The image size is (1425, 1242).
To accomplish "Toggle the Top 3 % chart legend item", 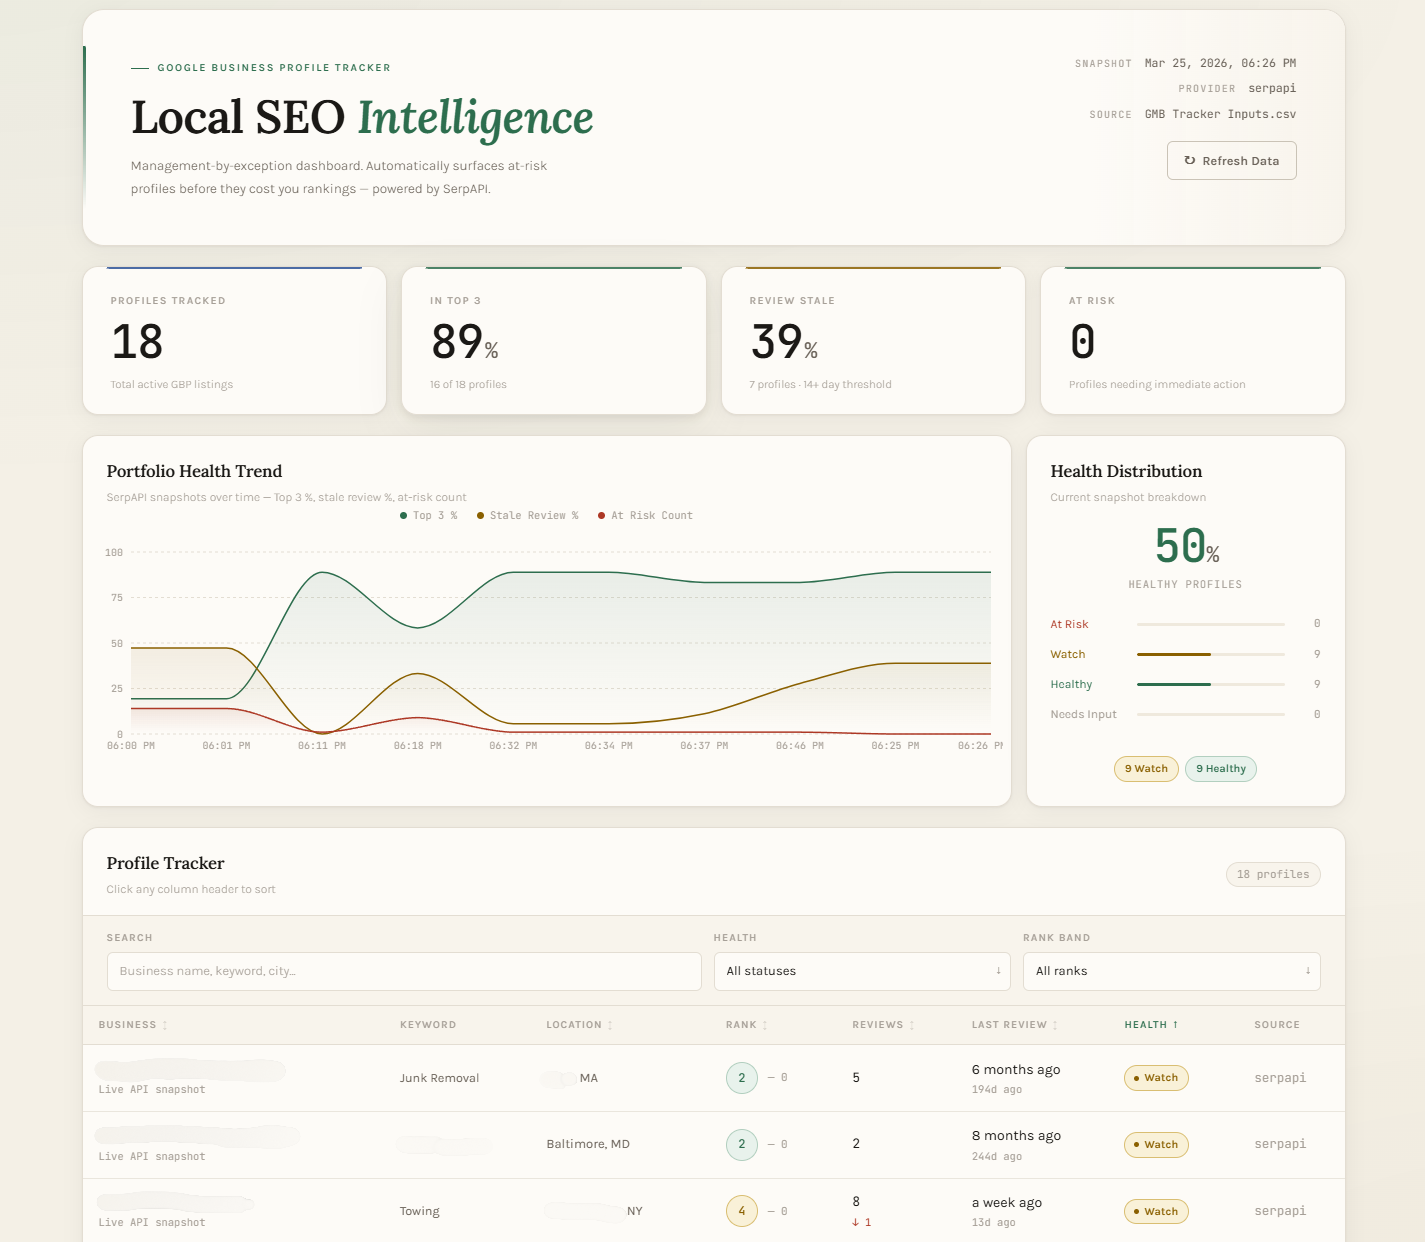I will coord(428,515).
